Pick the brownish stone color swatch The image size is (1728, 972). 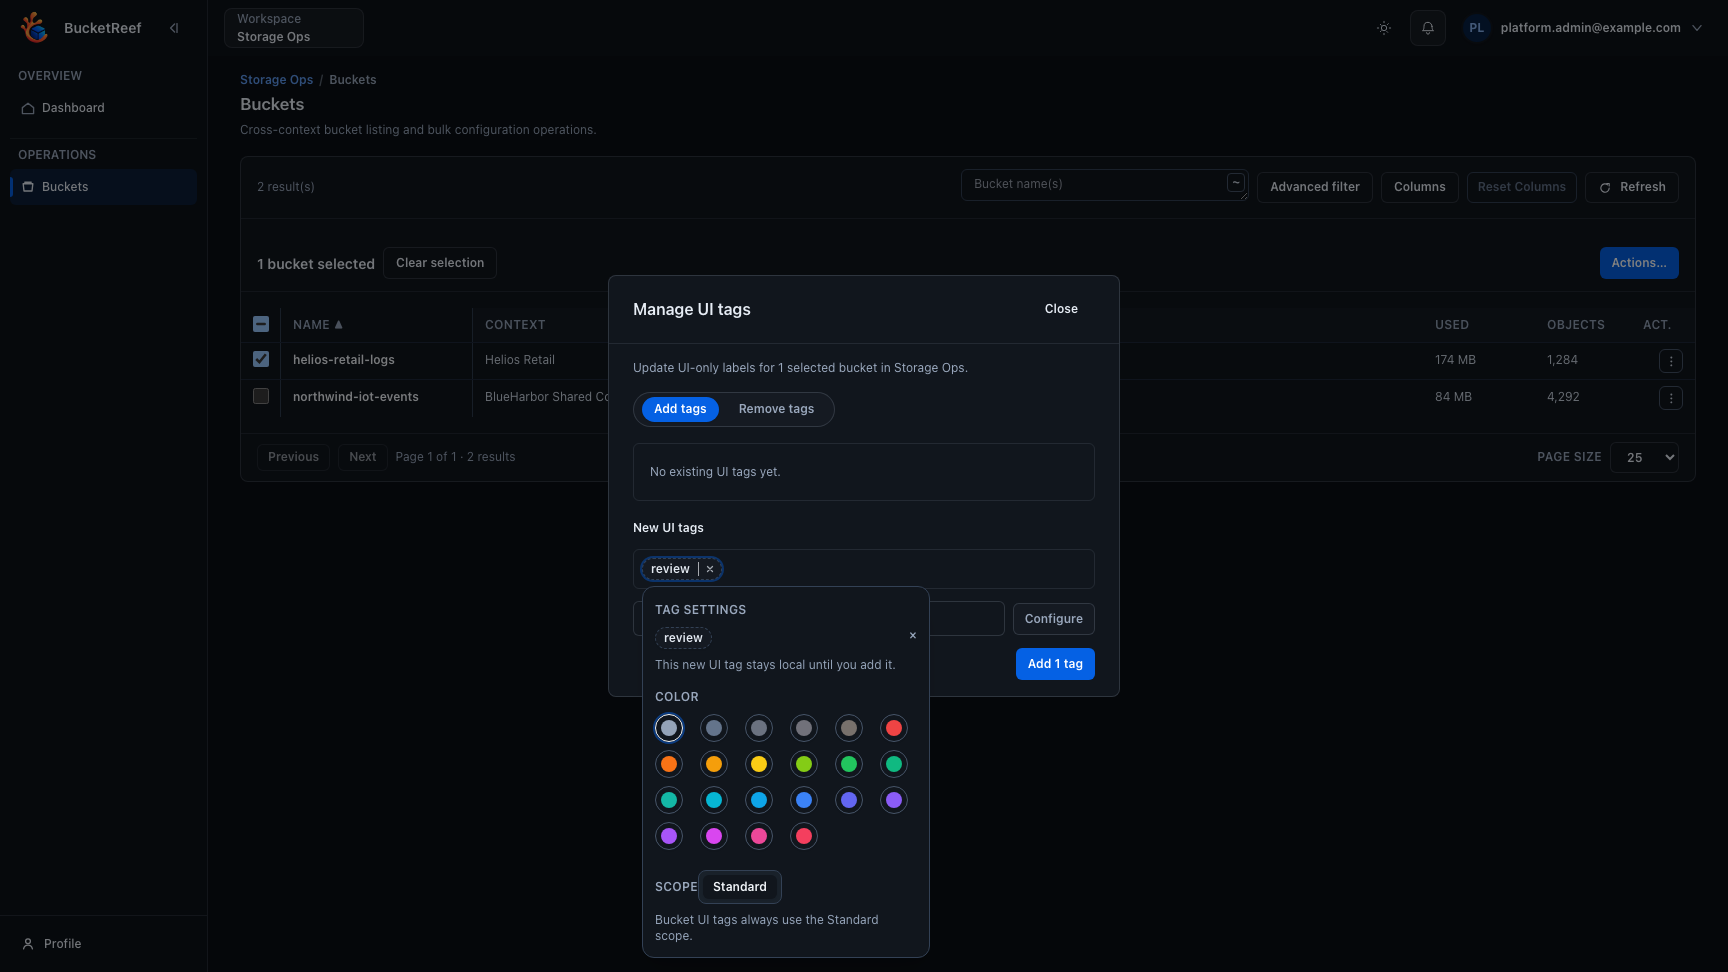[849, 728]
